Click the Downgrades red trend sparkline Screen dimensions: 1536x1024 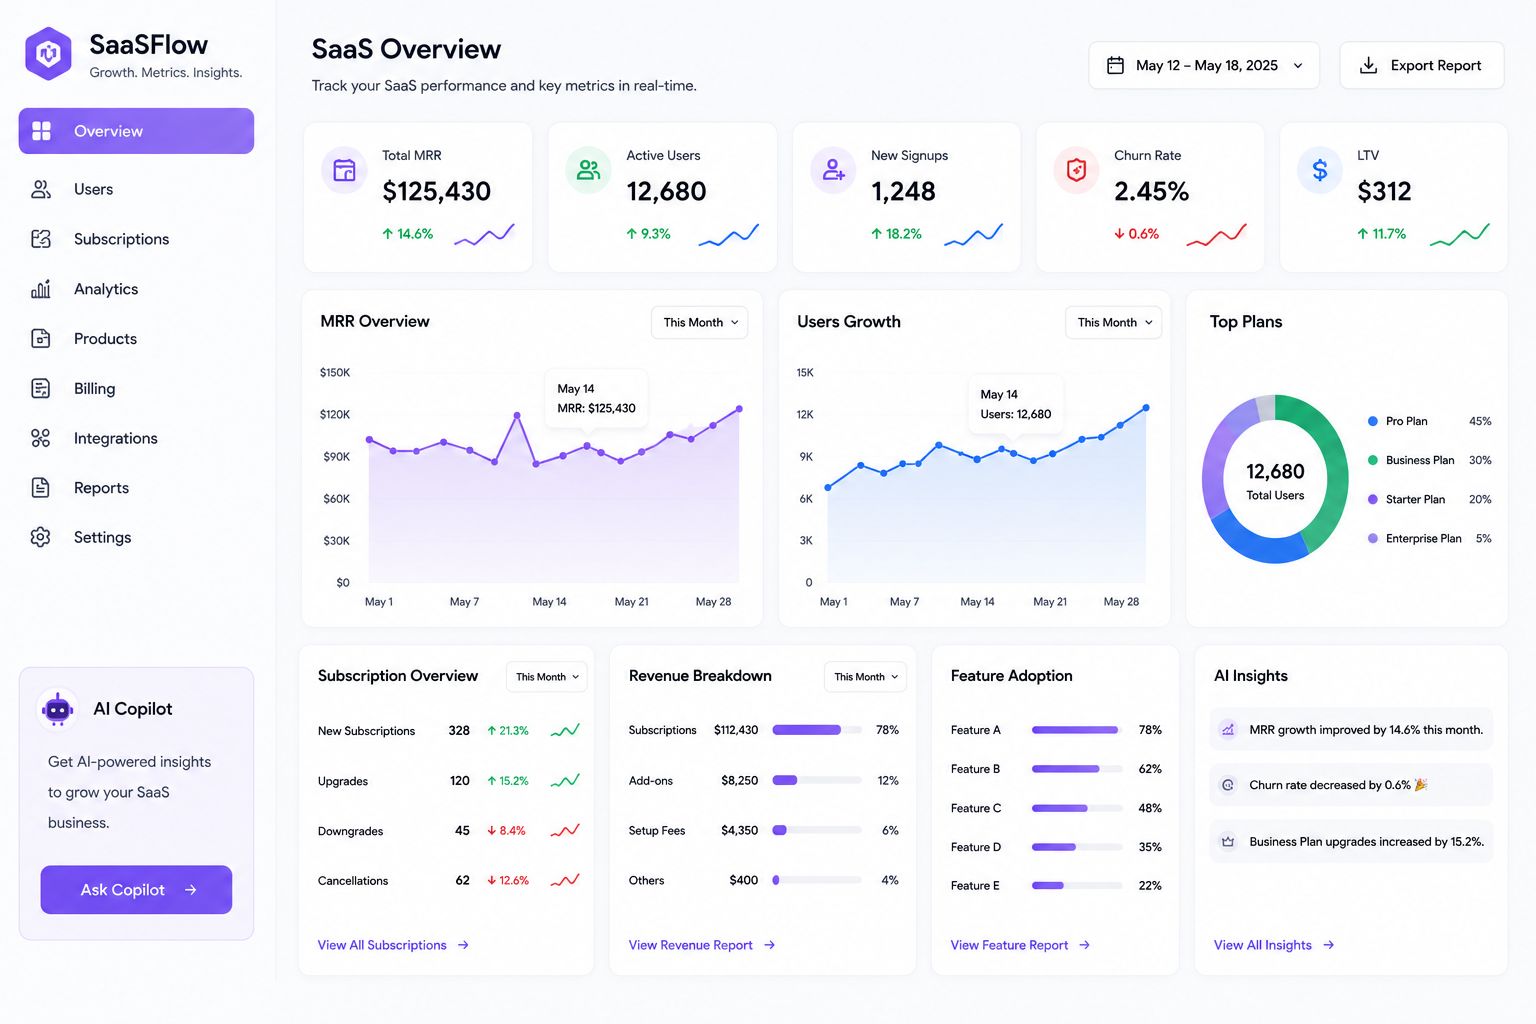point(565,831)
